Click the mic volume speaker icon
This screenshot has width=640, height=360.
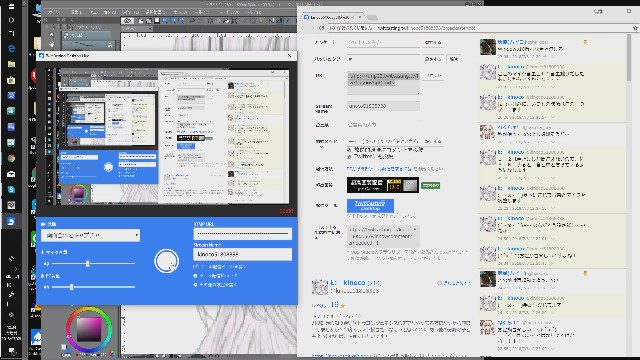[46, 264]
